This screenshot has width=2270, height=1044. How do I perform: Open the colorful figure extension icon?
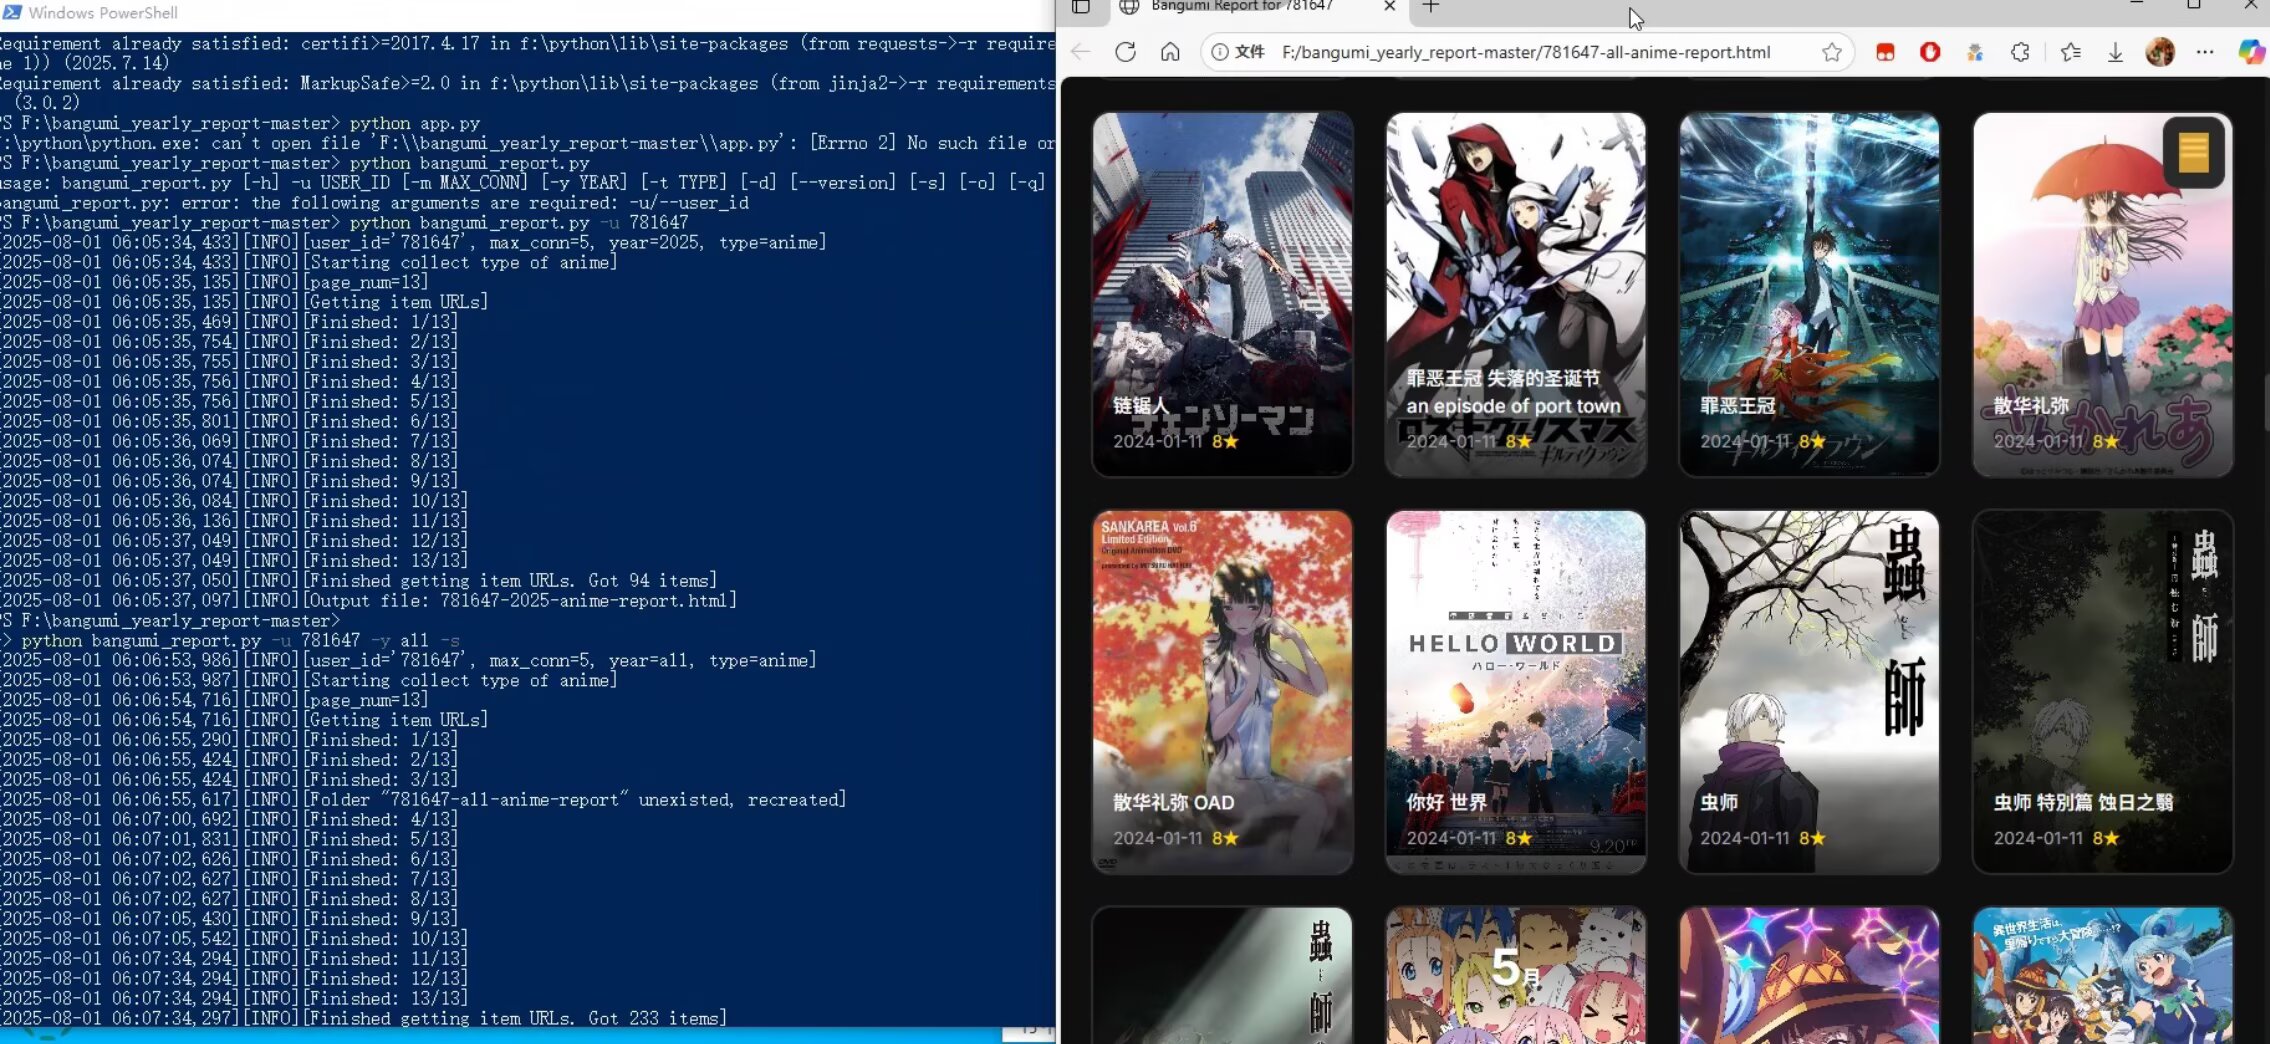(1975, 52)
